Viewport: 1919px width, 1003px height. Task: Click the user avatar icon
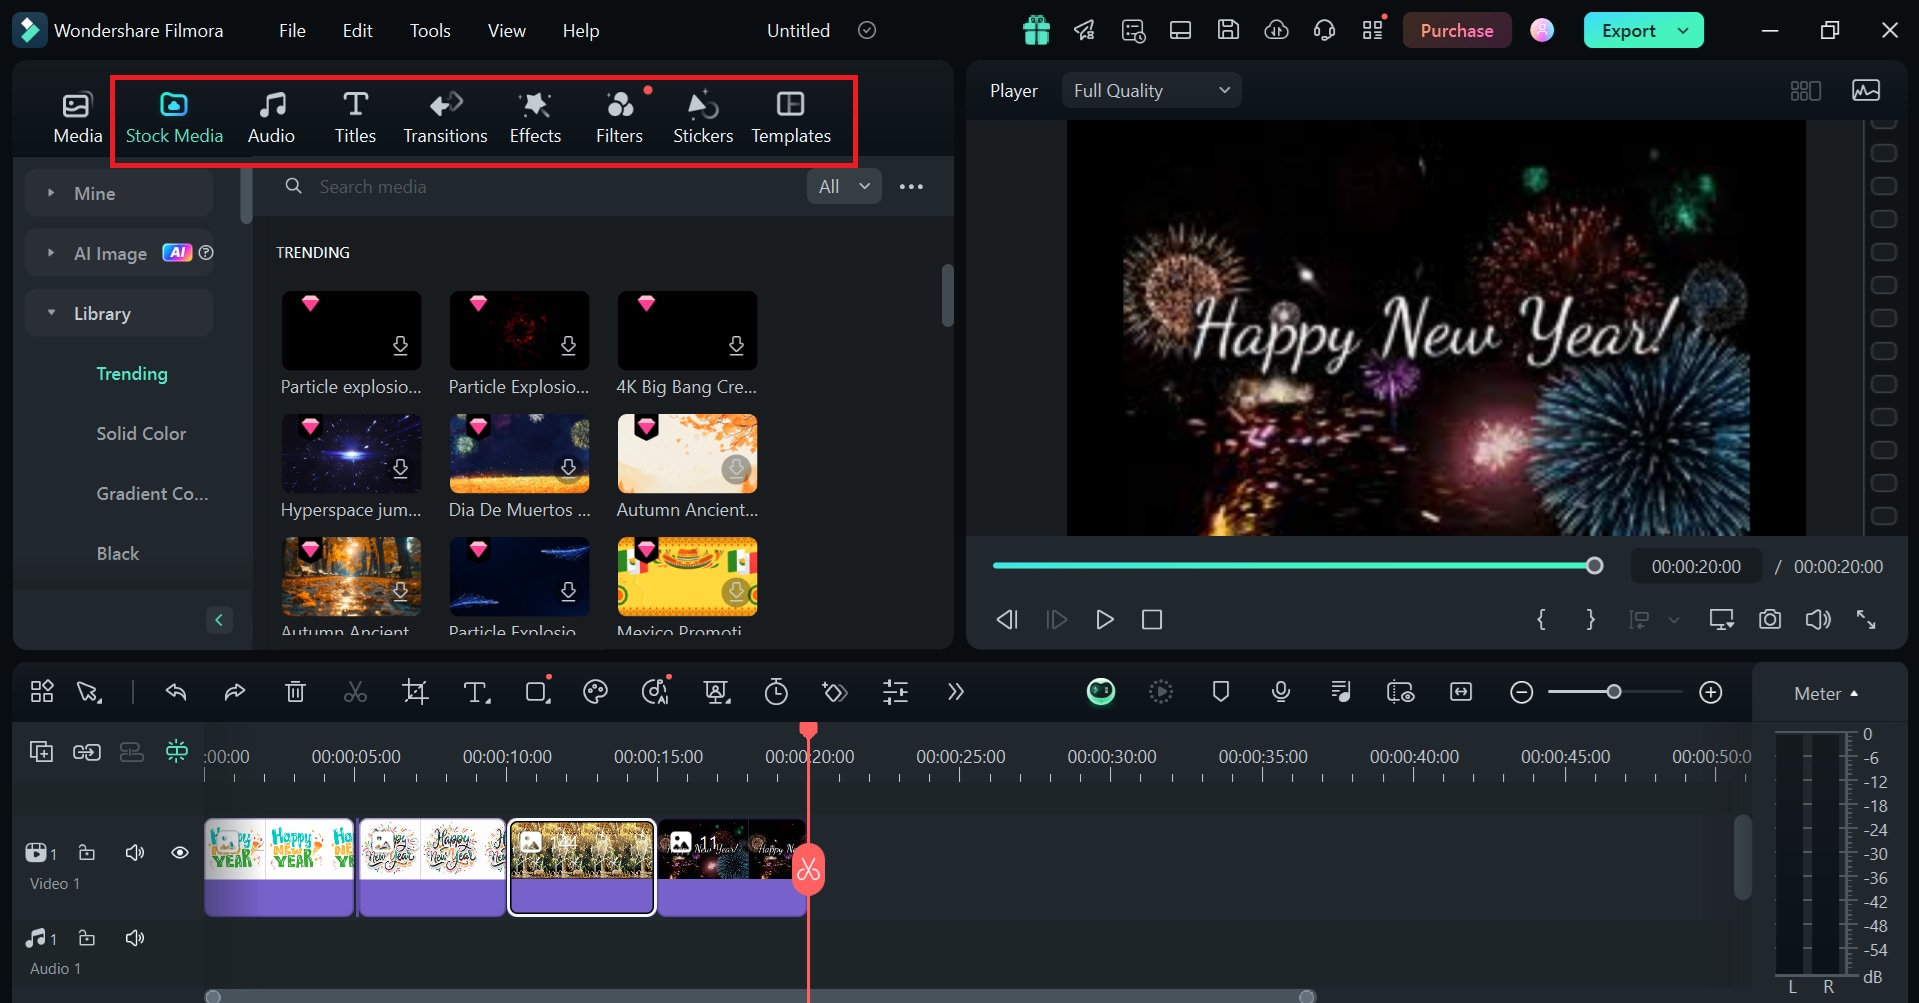[1542, 30]
